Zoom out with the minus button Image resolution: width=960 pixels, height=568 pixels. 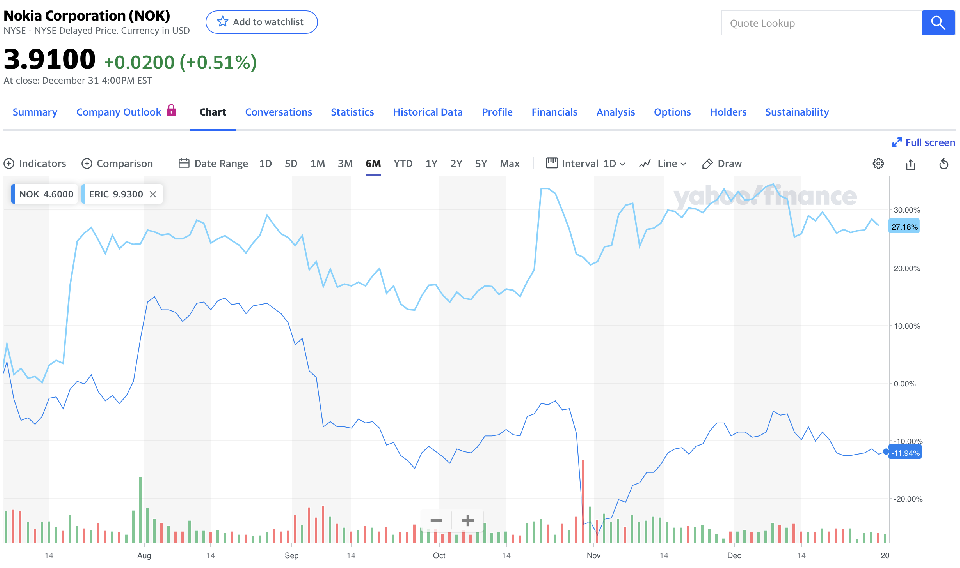click(x=436, y=520)
